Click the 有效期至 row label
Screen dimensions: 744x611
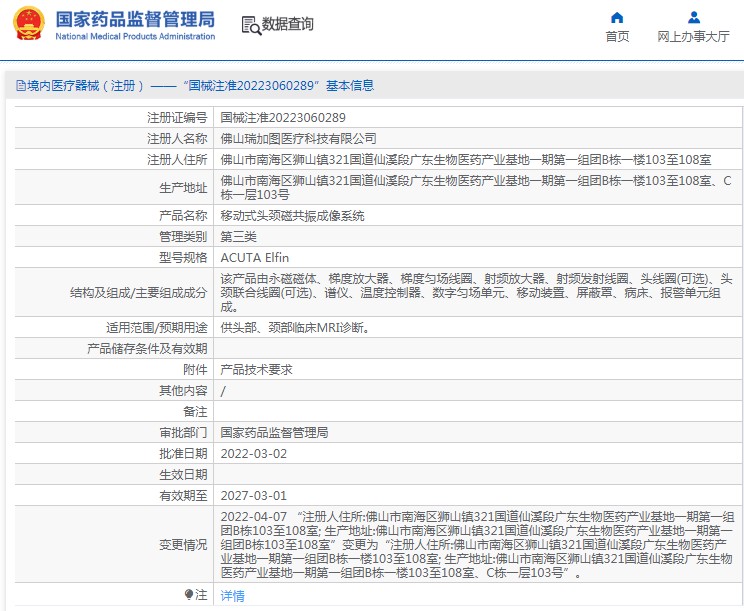point(183,496)
